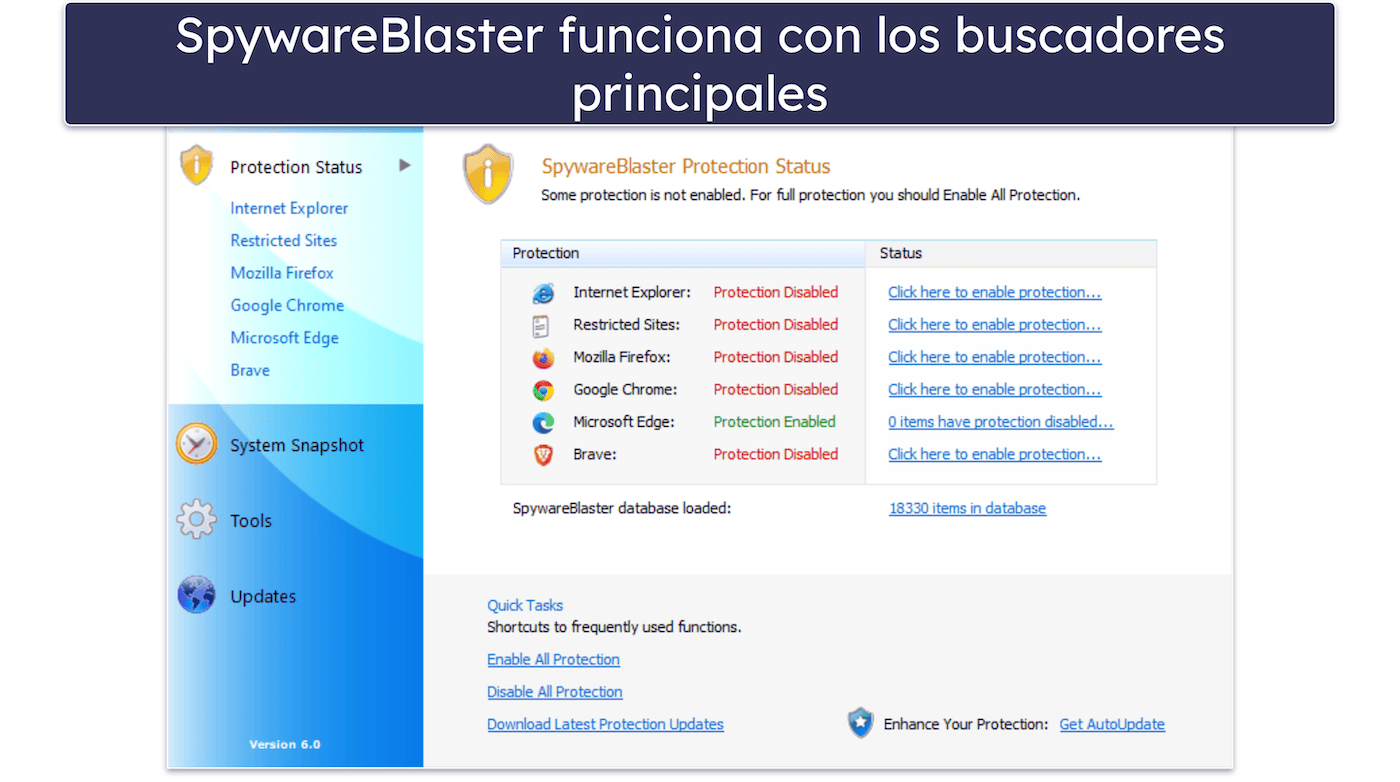Open the Tools section
The width and height of the screenshot is (1400, 782).
(x=251, y=520)
